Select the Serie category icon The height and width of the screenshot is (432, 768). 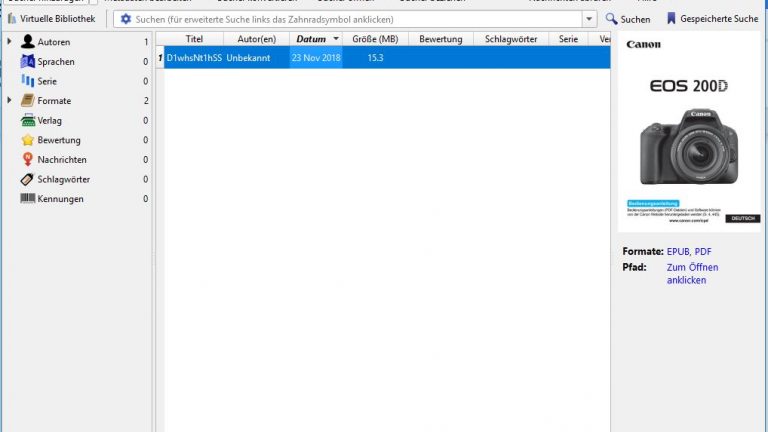click(28, 81)
